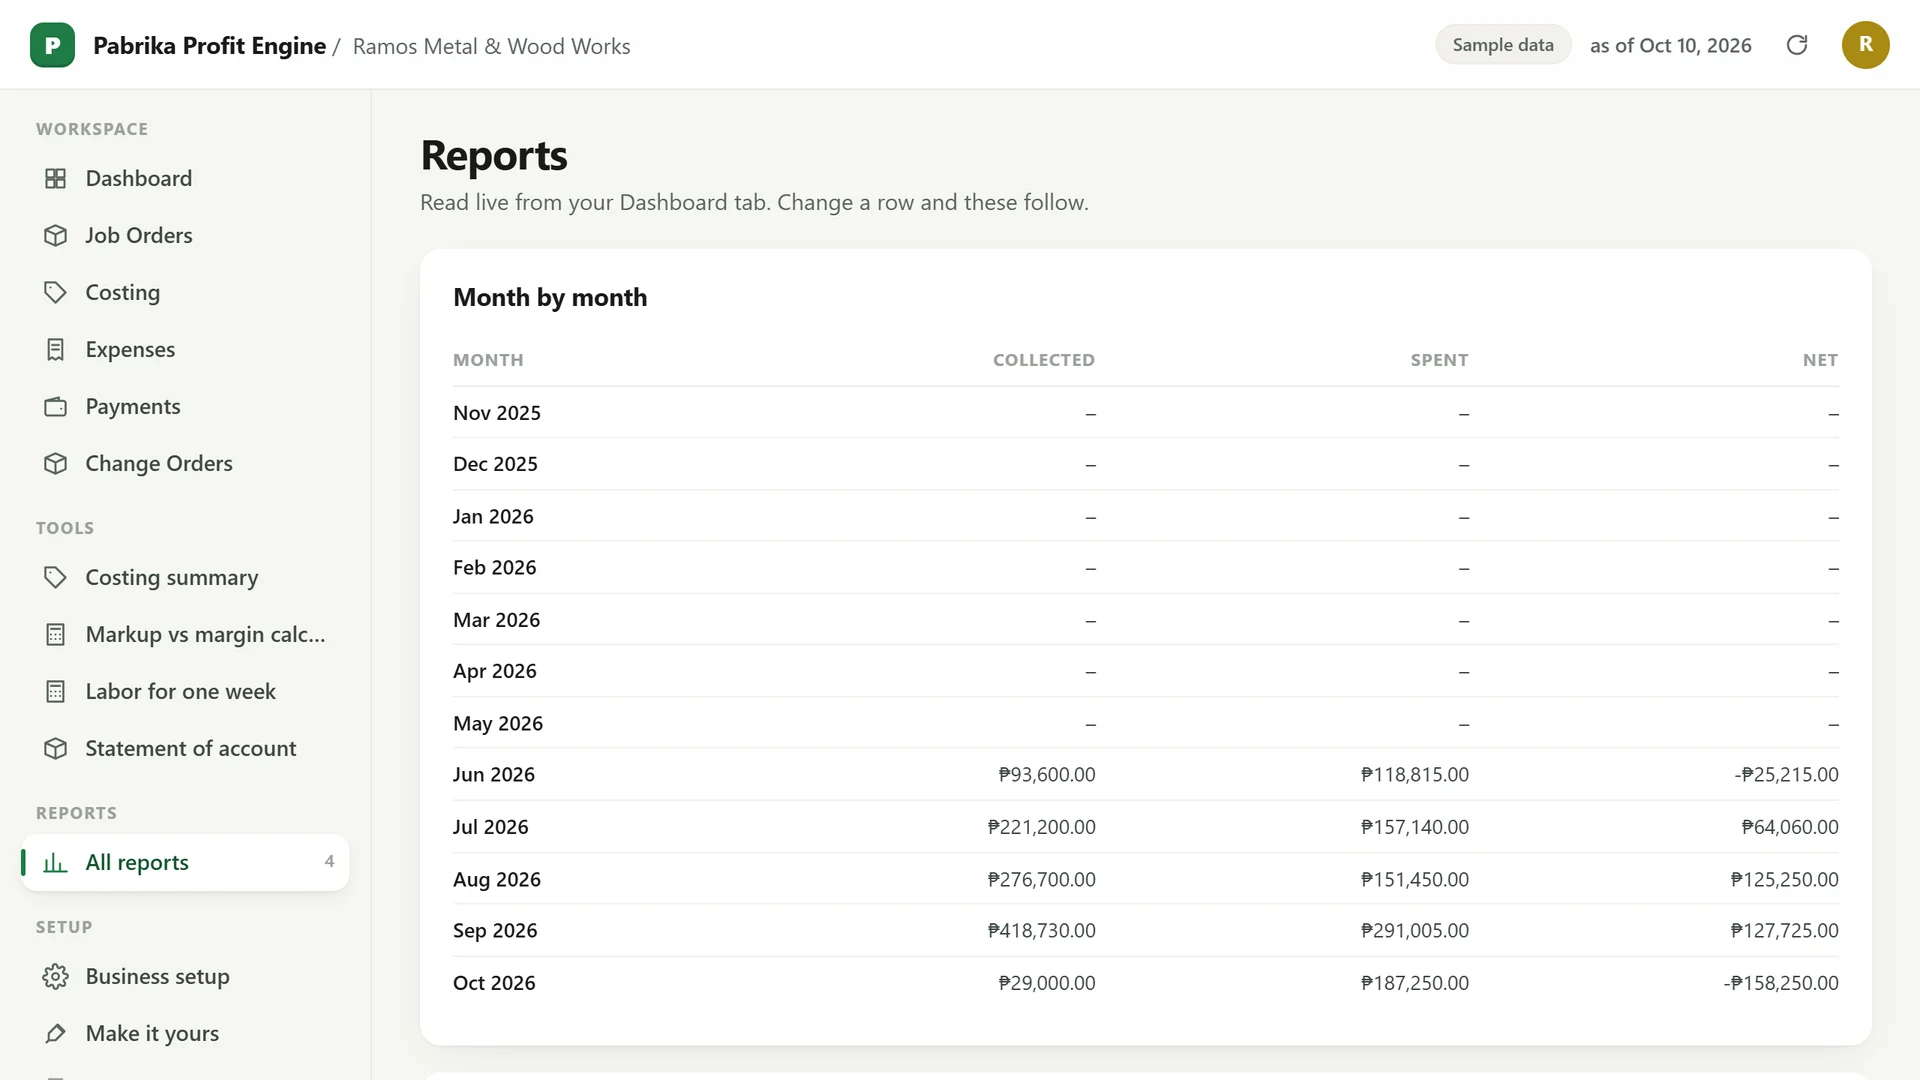Click the Statement of account icon

(56, 748)
